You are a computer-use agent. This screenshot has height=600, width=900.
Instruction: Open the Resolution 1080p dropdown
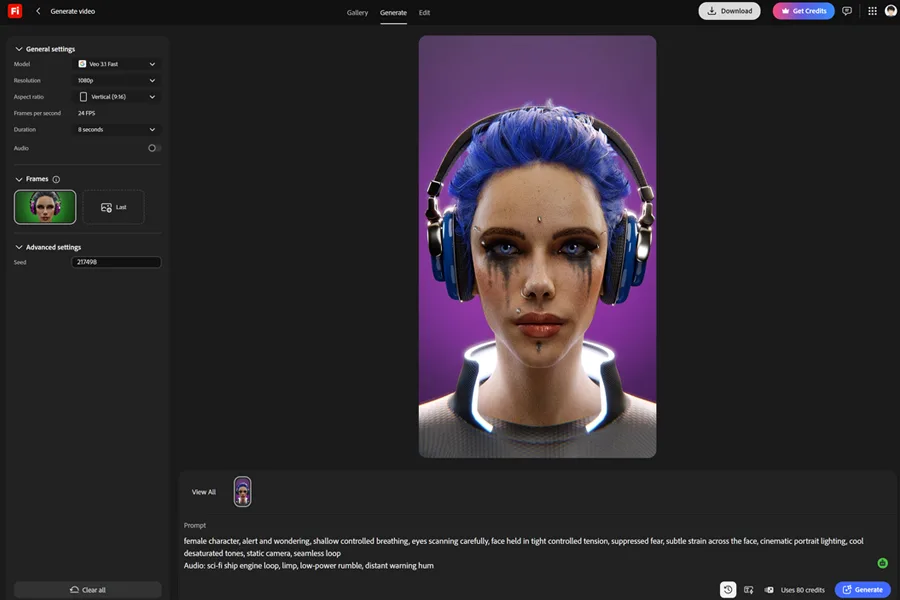[x=117, y=80]
